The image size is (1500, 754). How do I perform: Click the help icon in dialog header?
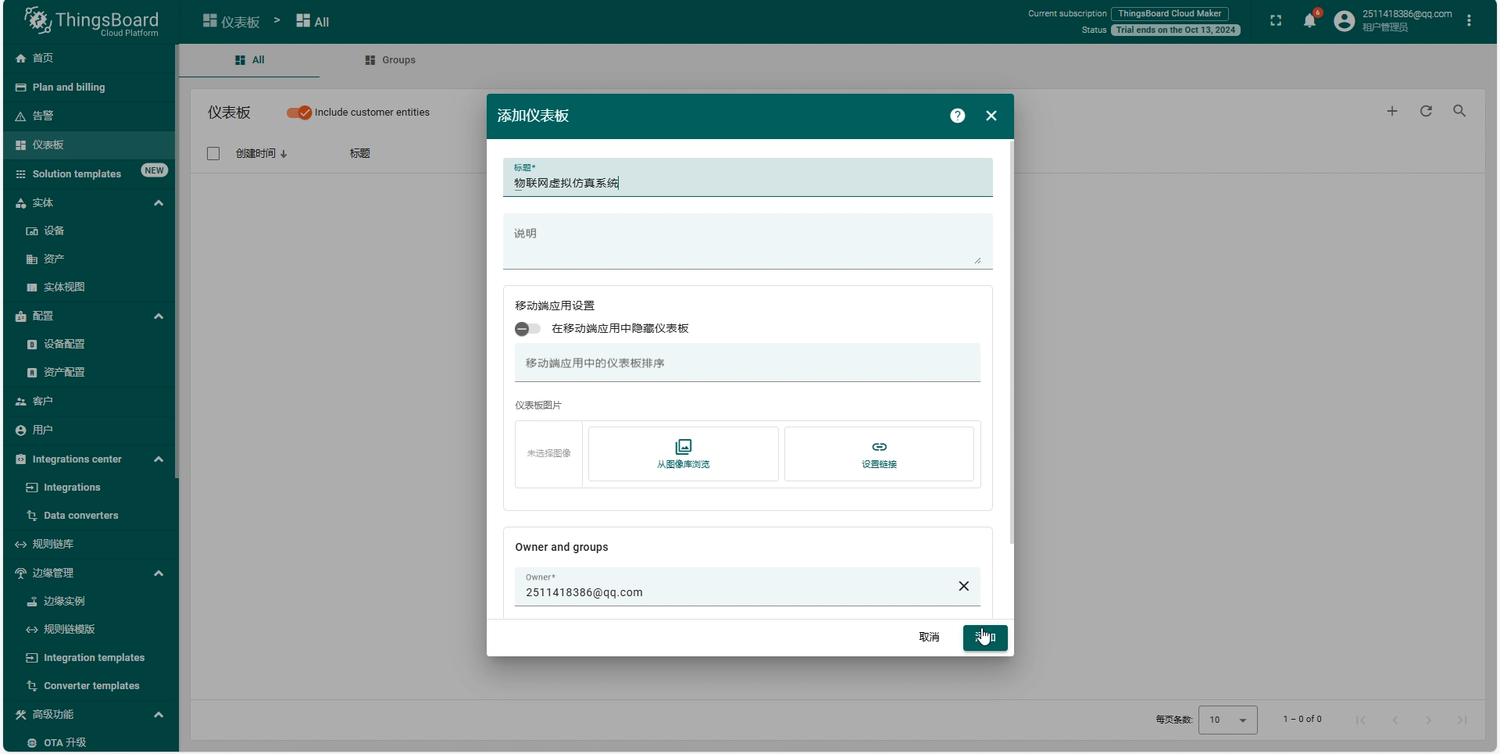point(957,116)
